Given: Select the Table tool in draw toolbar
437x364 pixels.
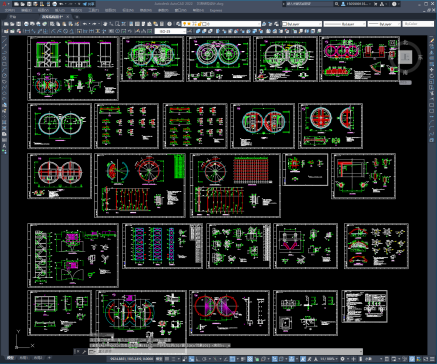Looking at the screenshot, I should [4, 140].
